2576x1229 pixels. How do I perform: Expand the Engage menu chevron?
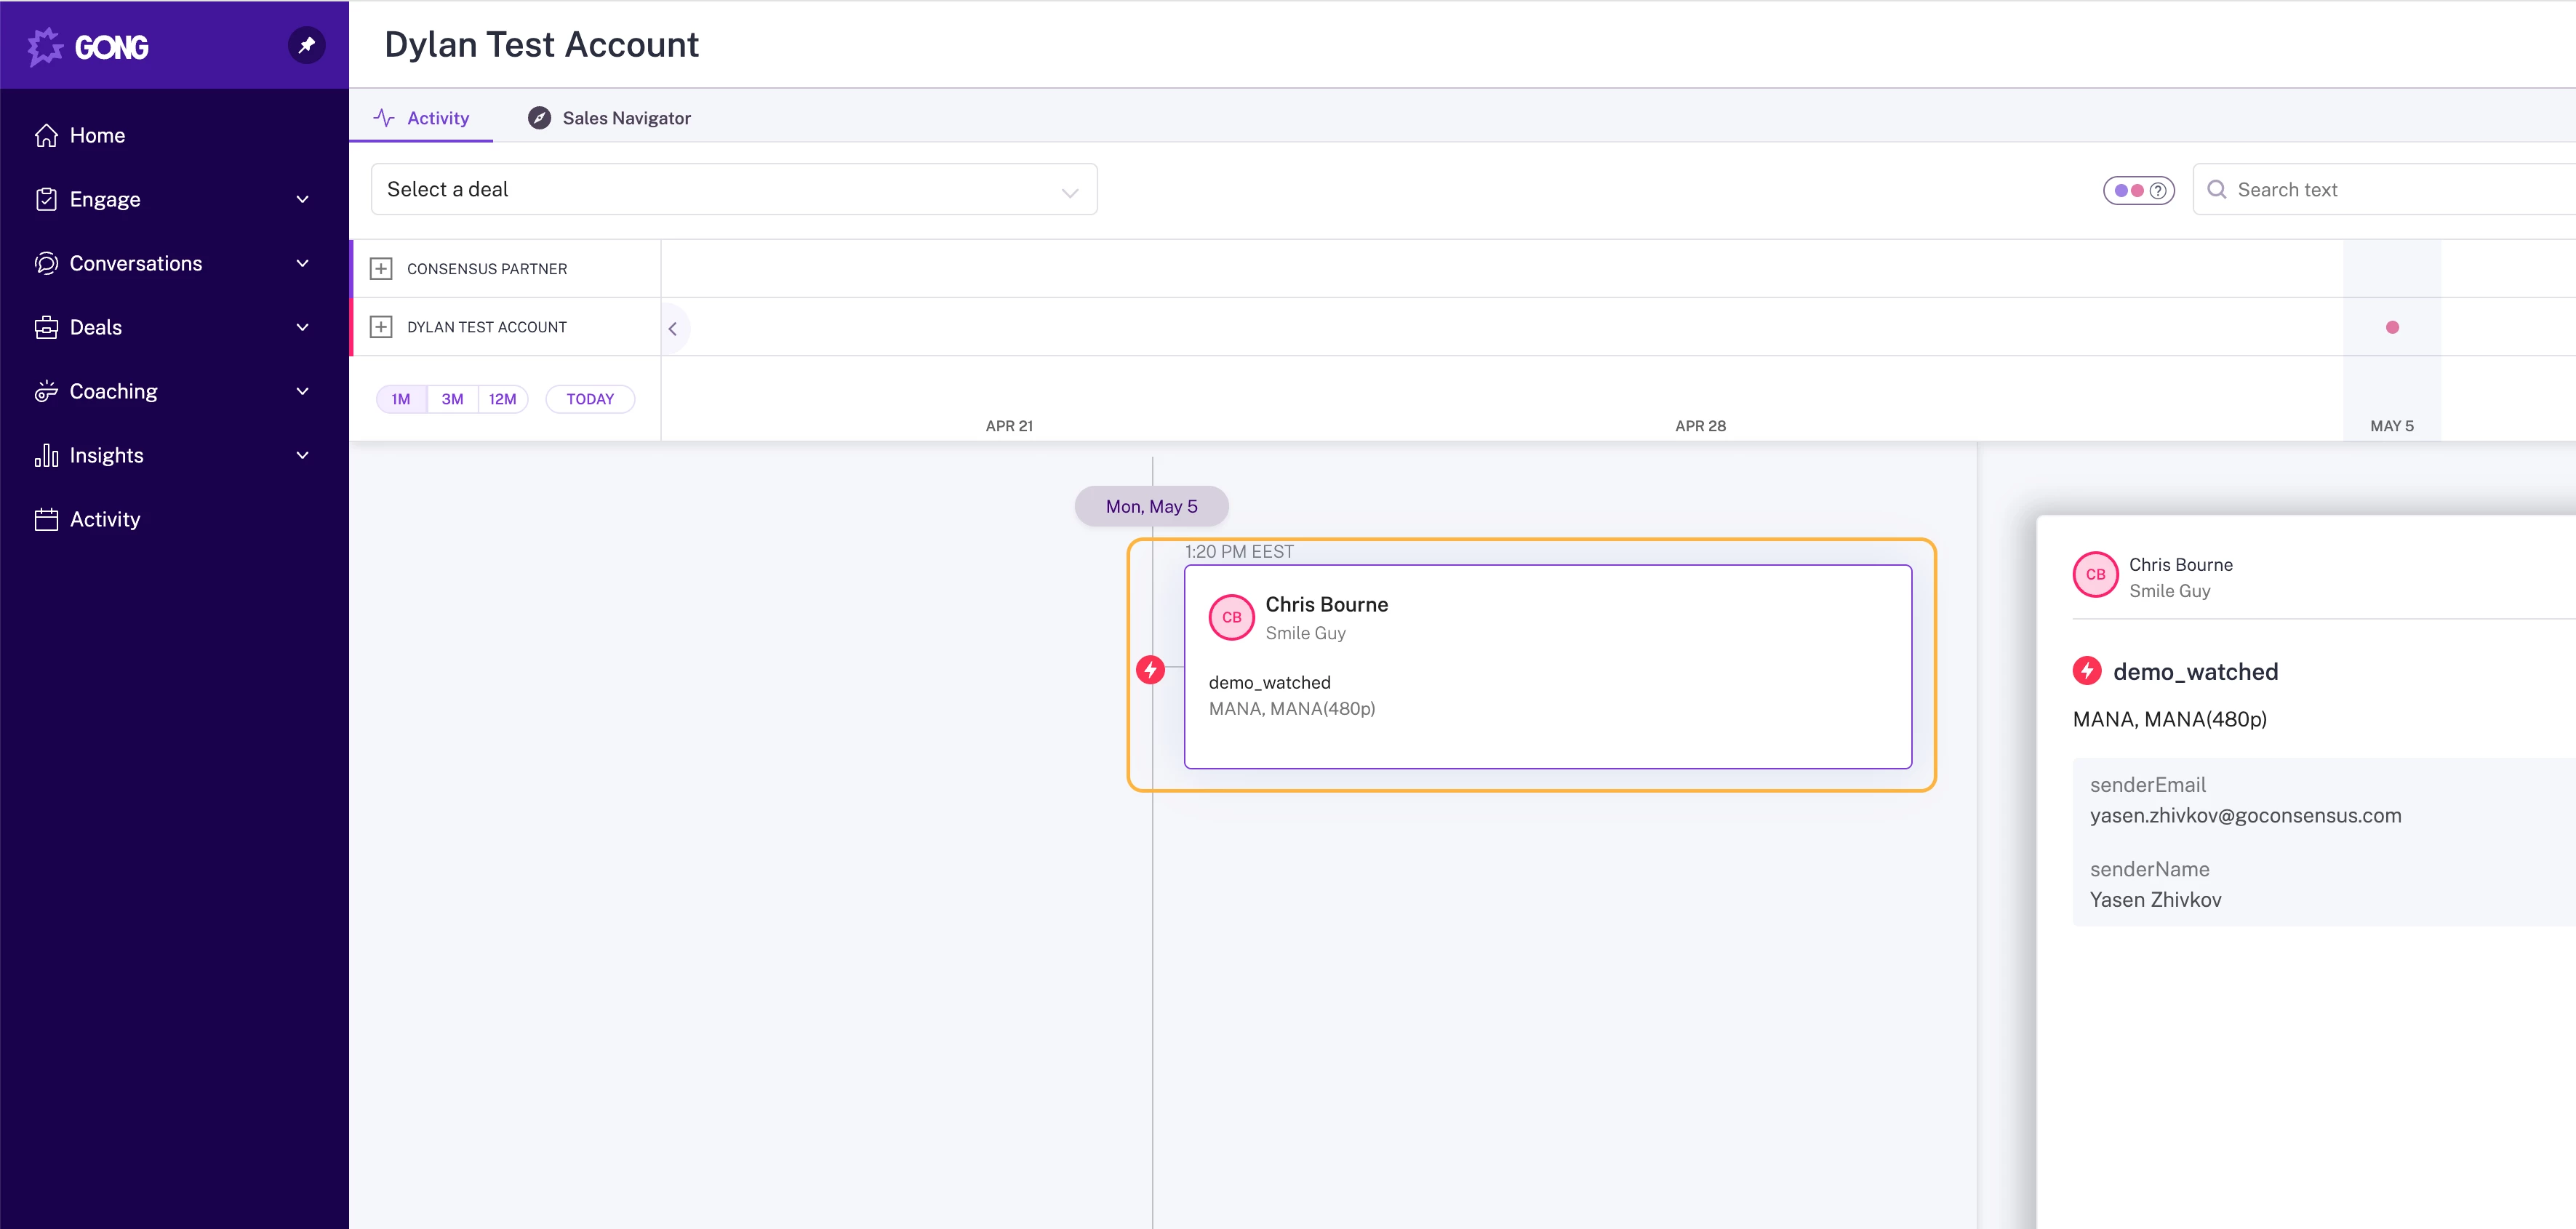(x=303, y=199)
